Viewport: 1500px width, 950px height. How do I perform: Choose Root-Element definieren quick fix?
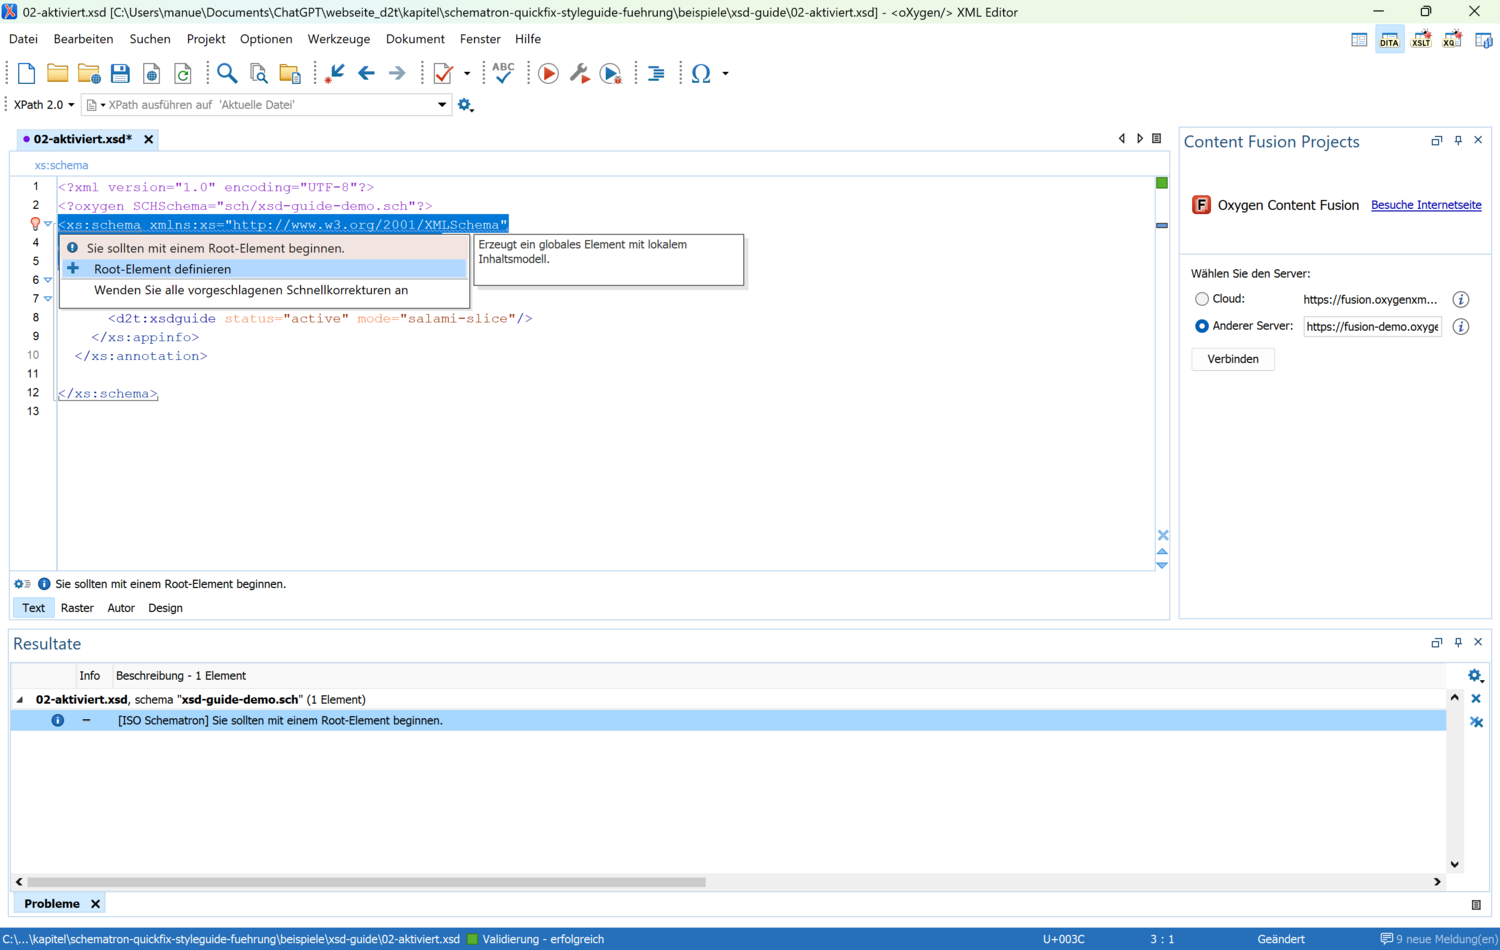(x=264, y=269)
